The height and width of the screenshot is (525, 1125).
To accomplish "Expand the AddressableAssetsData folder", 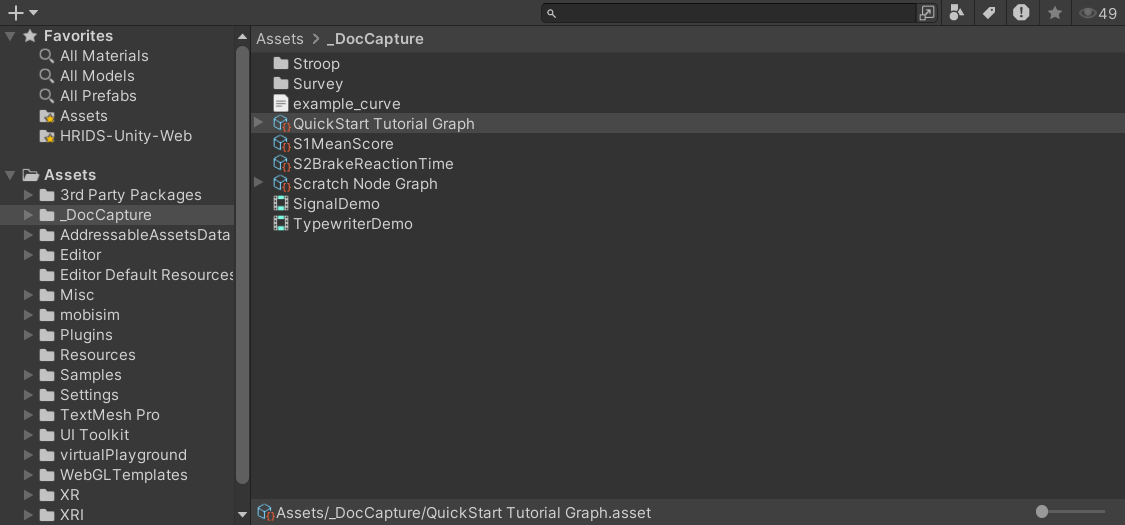I will [28, 235].
